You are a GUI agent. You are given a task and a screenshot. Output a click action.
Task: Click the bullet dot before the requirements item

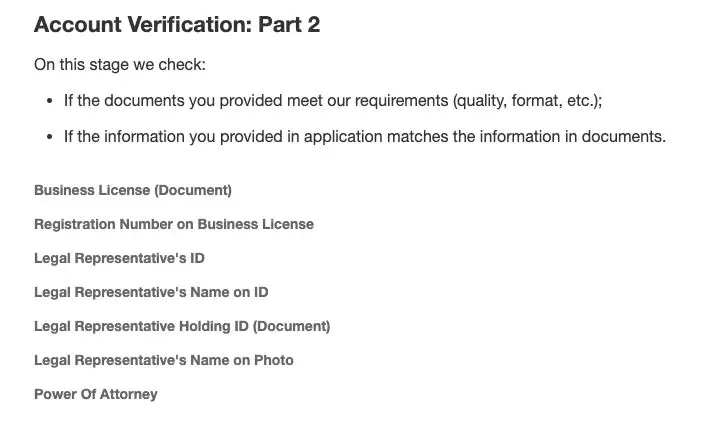click(x=49, y=102)
